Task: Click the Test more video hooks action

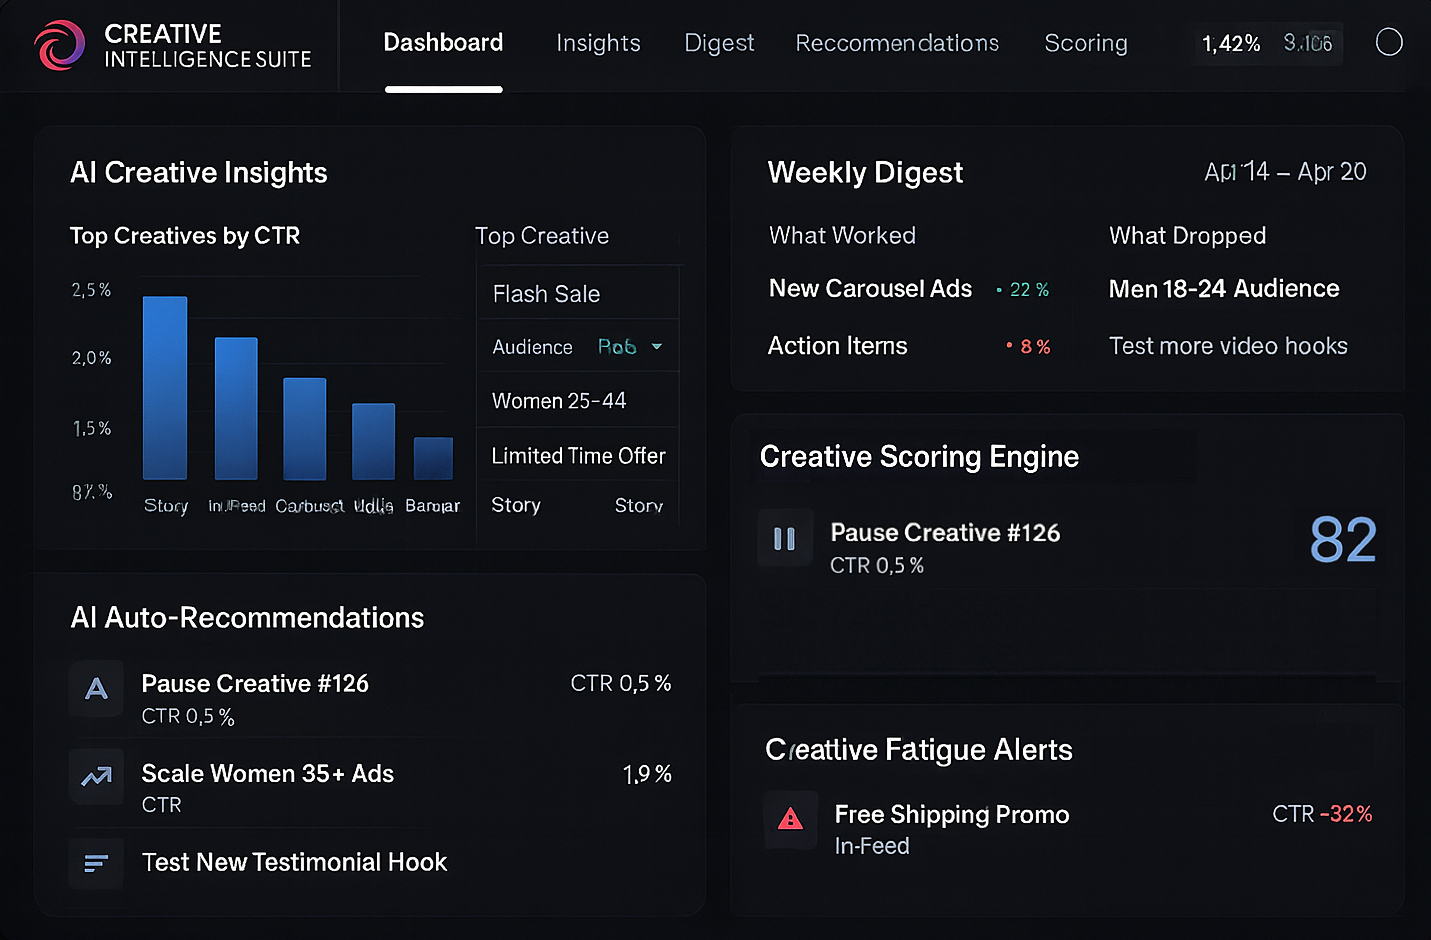Action: (1228, 345)
